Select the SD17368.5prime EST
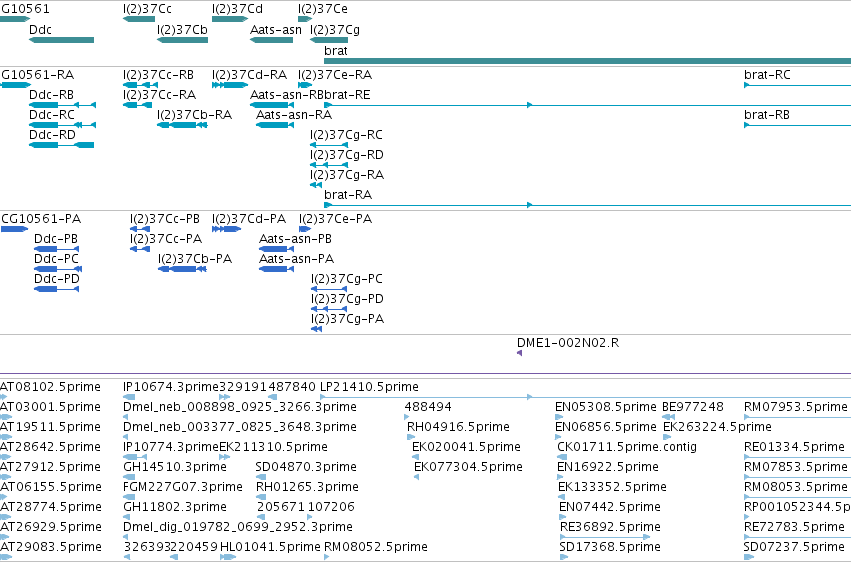This screenshot has height=562, width=851. pos(563,557)
